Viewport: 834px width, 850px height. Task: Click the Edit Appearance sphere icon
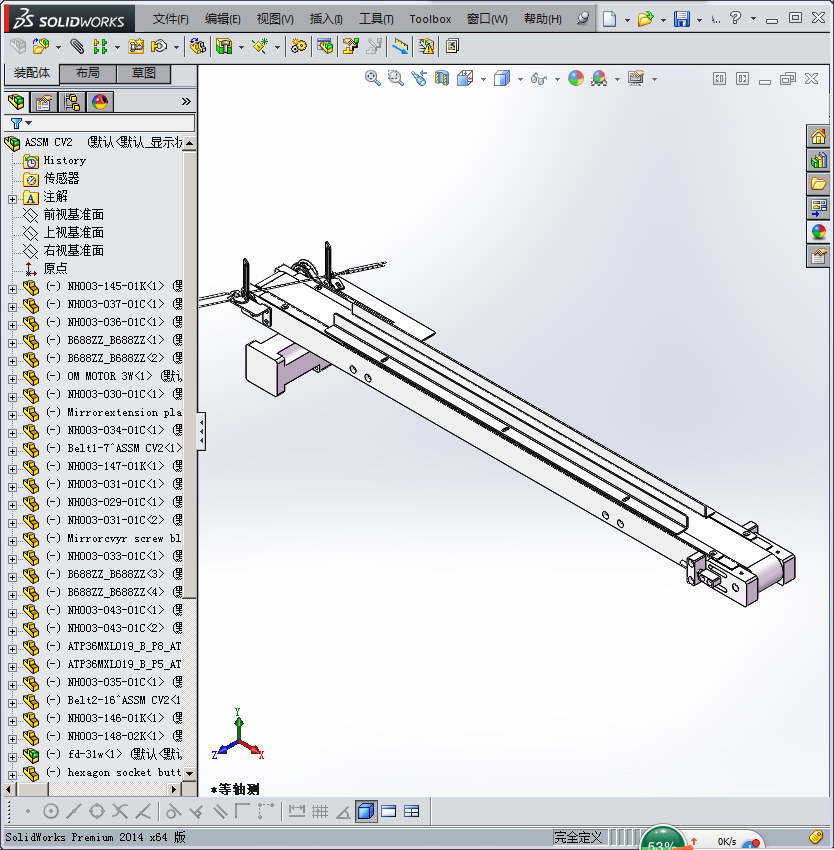pos(576,79)
